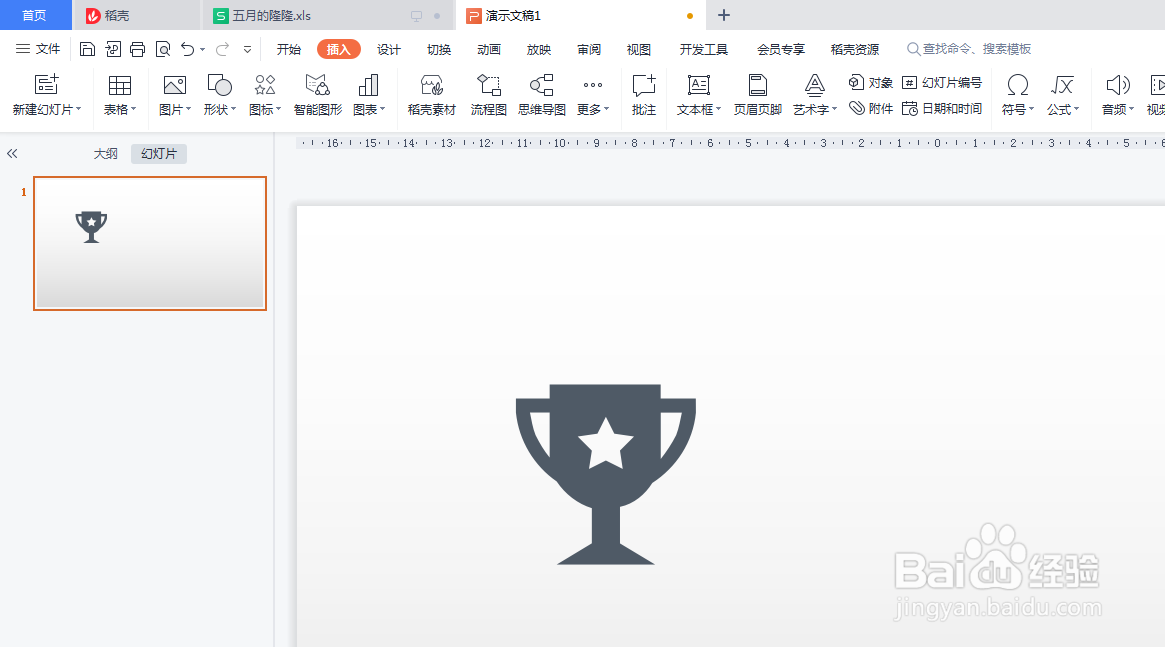
Task: Open Print Preview icon
Action: (x=163, y=49)
